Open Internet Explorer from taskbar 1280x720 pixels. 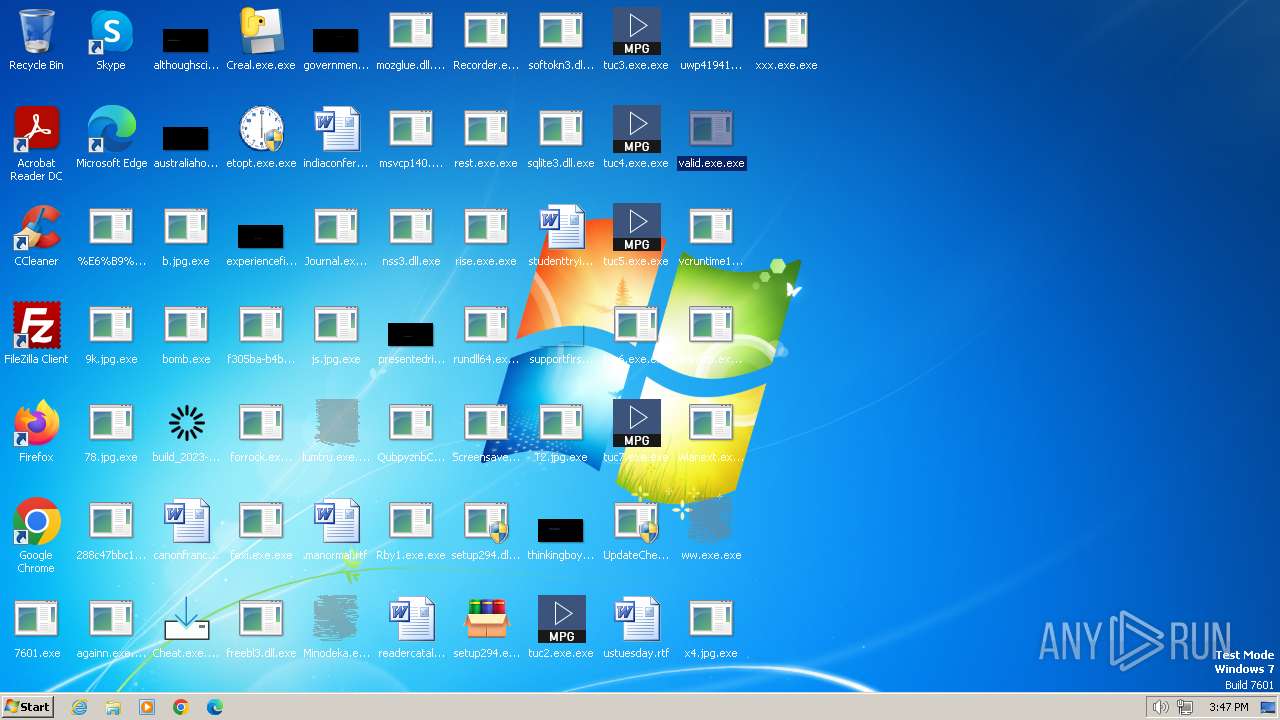click(x=80, y=707)
